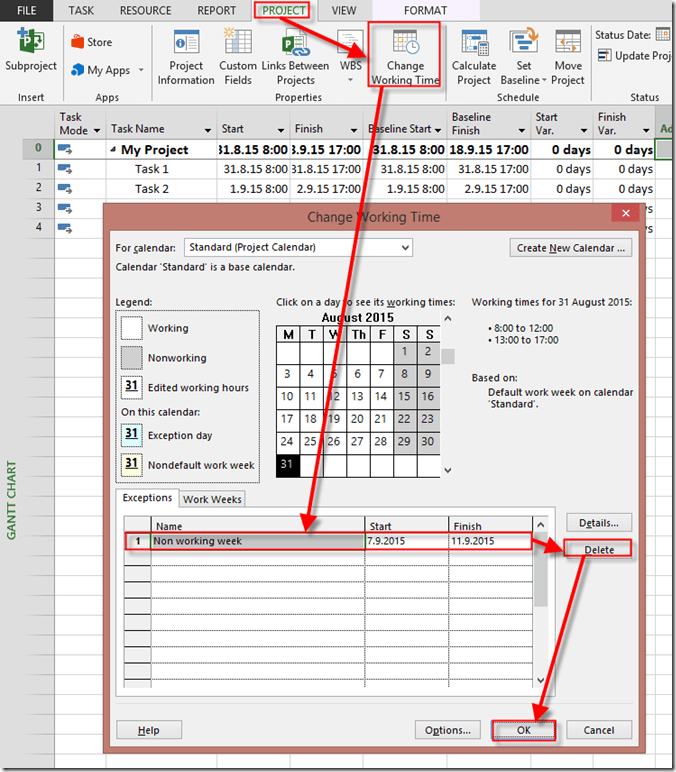Select day 15 in August calendar
676x772 pixels.
(x=407, y=396)
